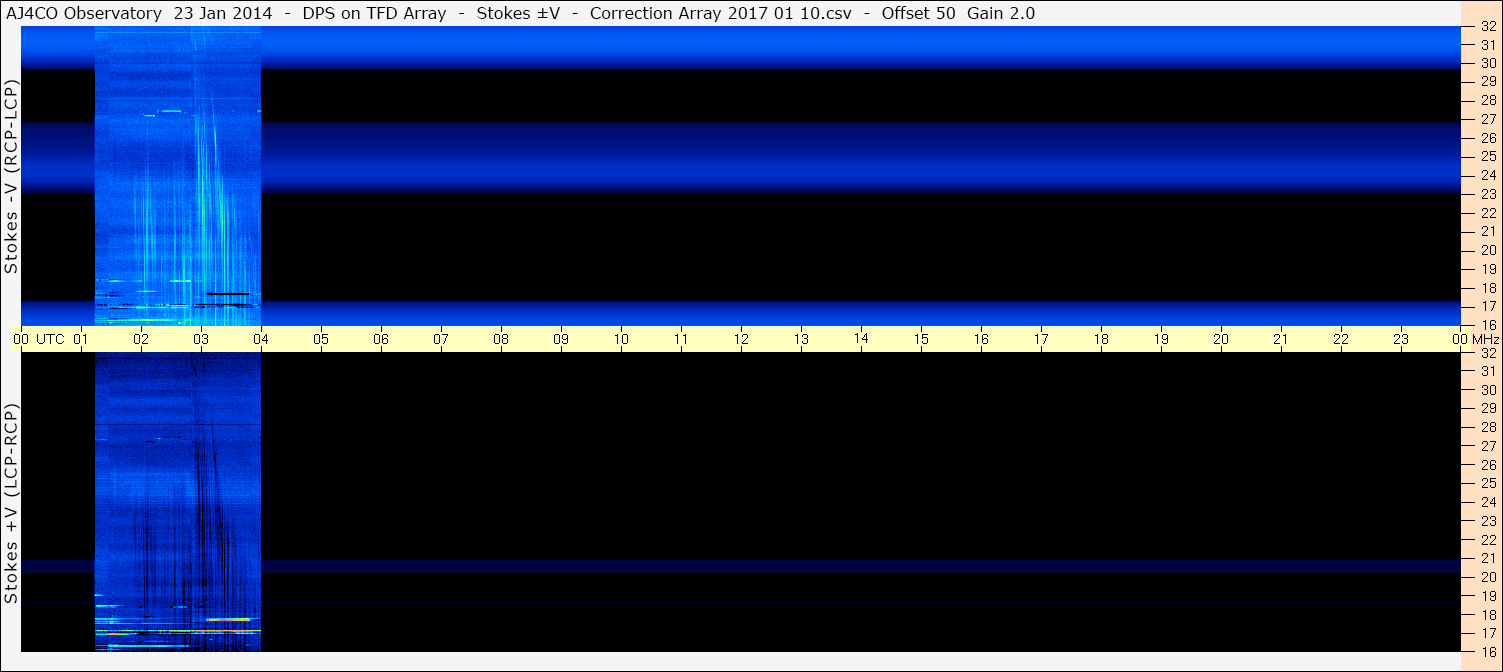The image size is (1503, 672).
Task: Click 29 MHz label of lower Stokes +V scale
Action: coord(1487,408)
